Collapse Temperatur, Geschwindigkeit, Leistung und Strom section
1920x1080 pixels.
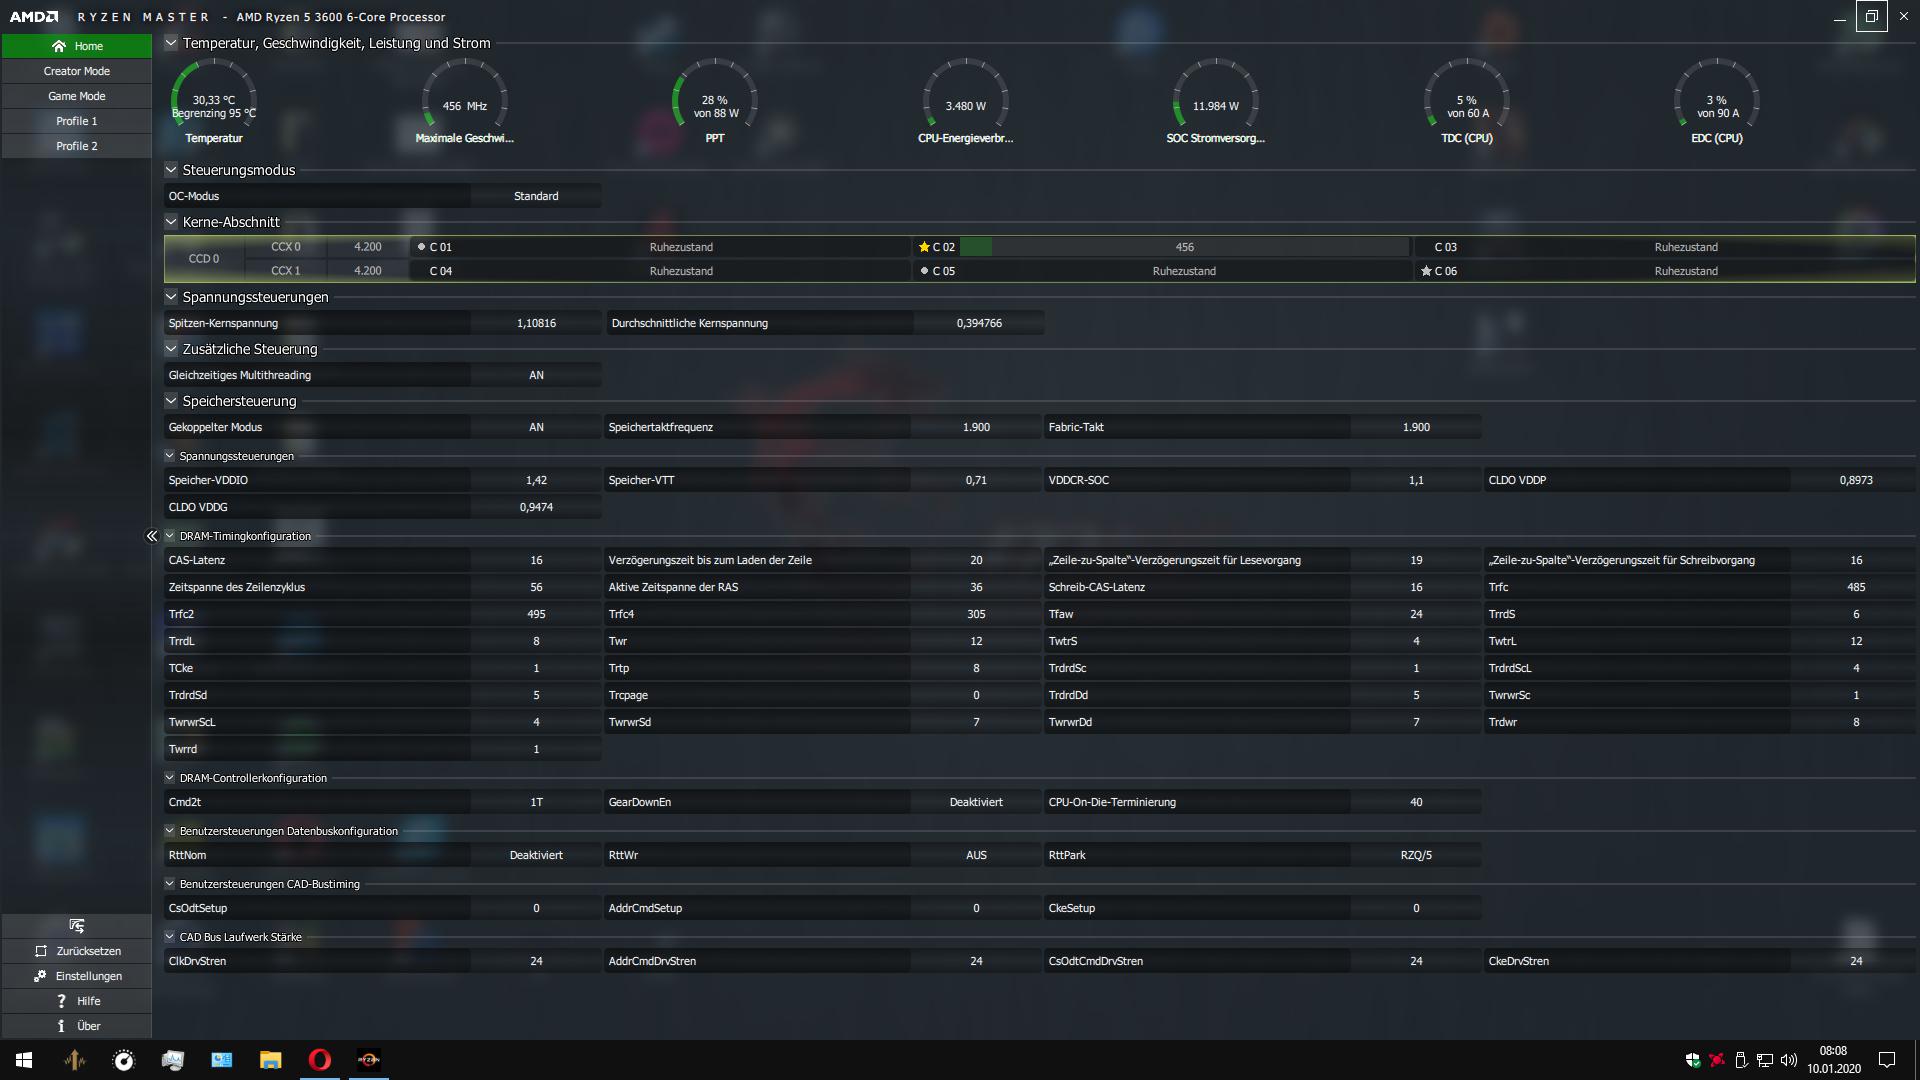[171, 43]
